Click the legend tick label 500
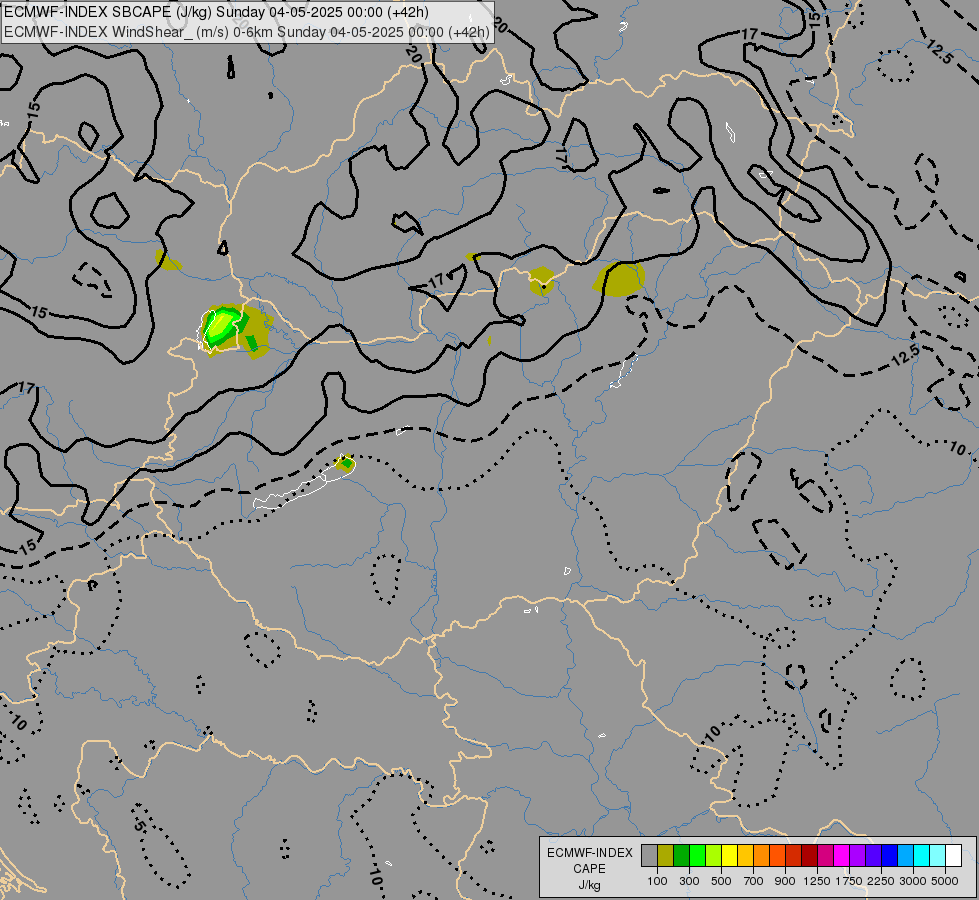 721,881
